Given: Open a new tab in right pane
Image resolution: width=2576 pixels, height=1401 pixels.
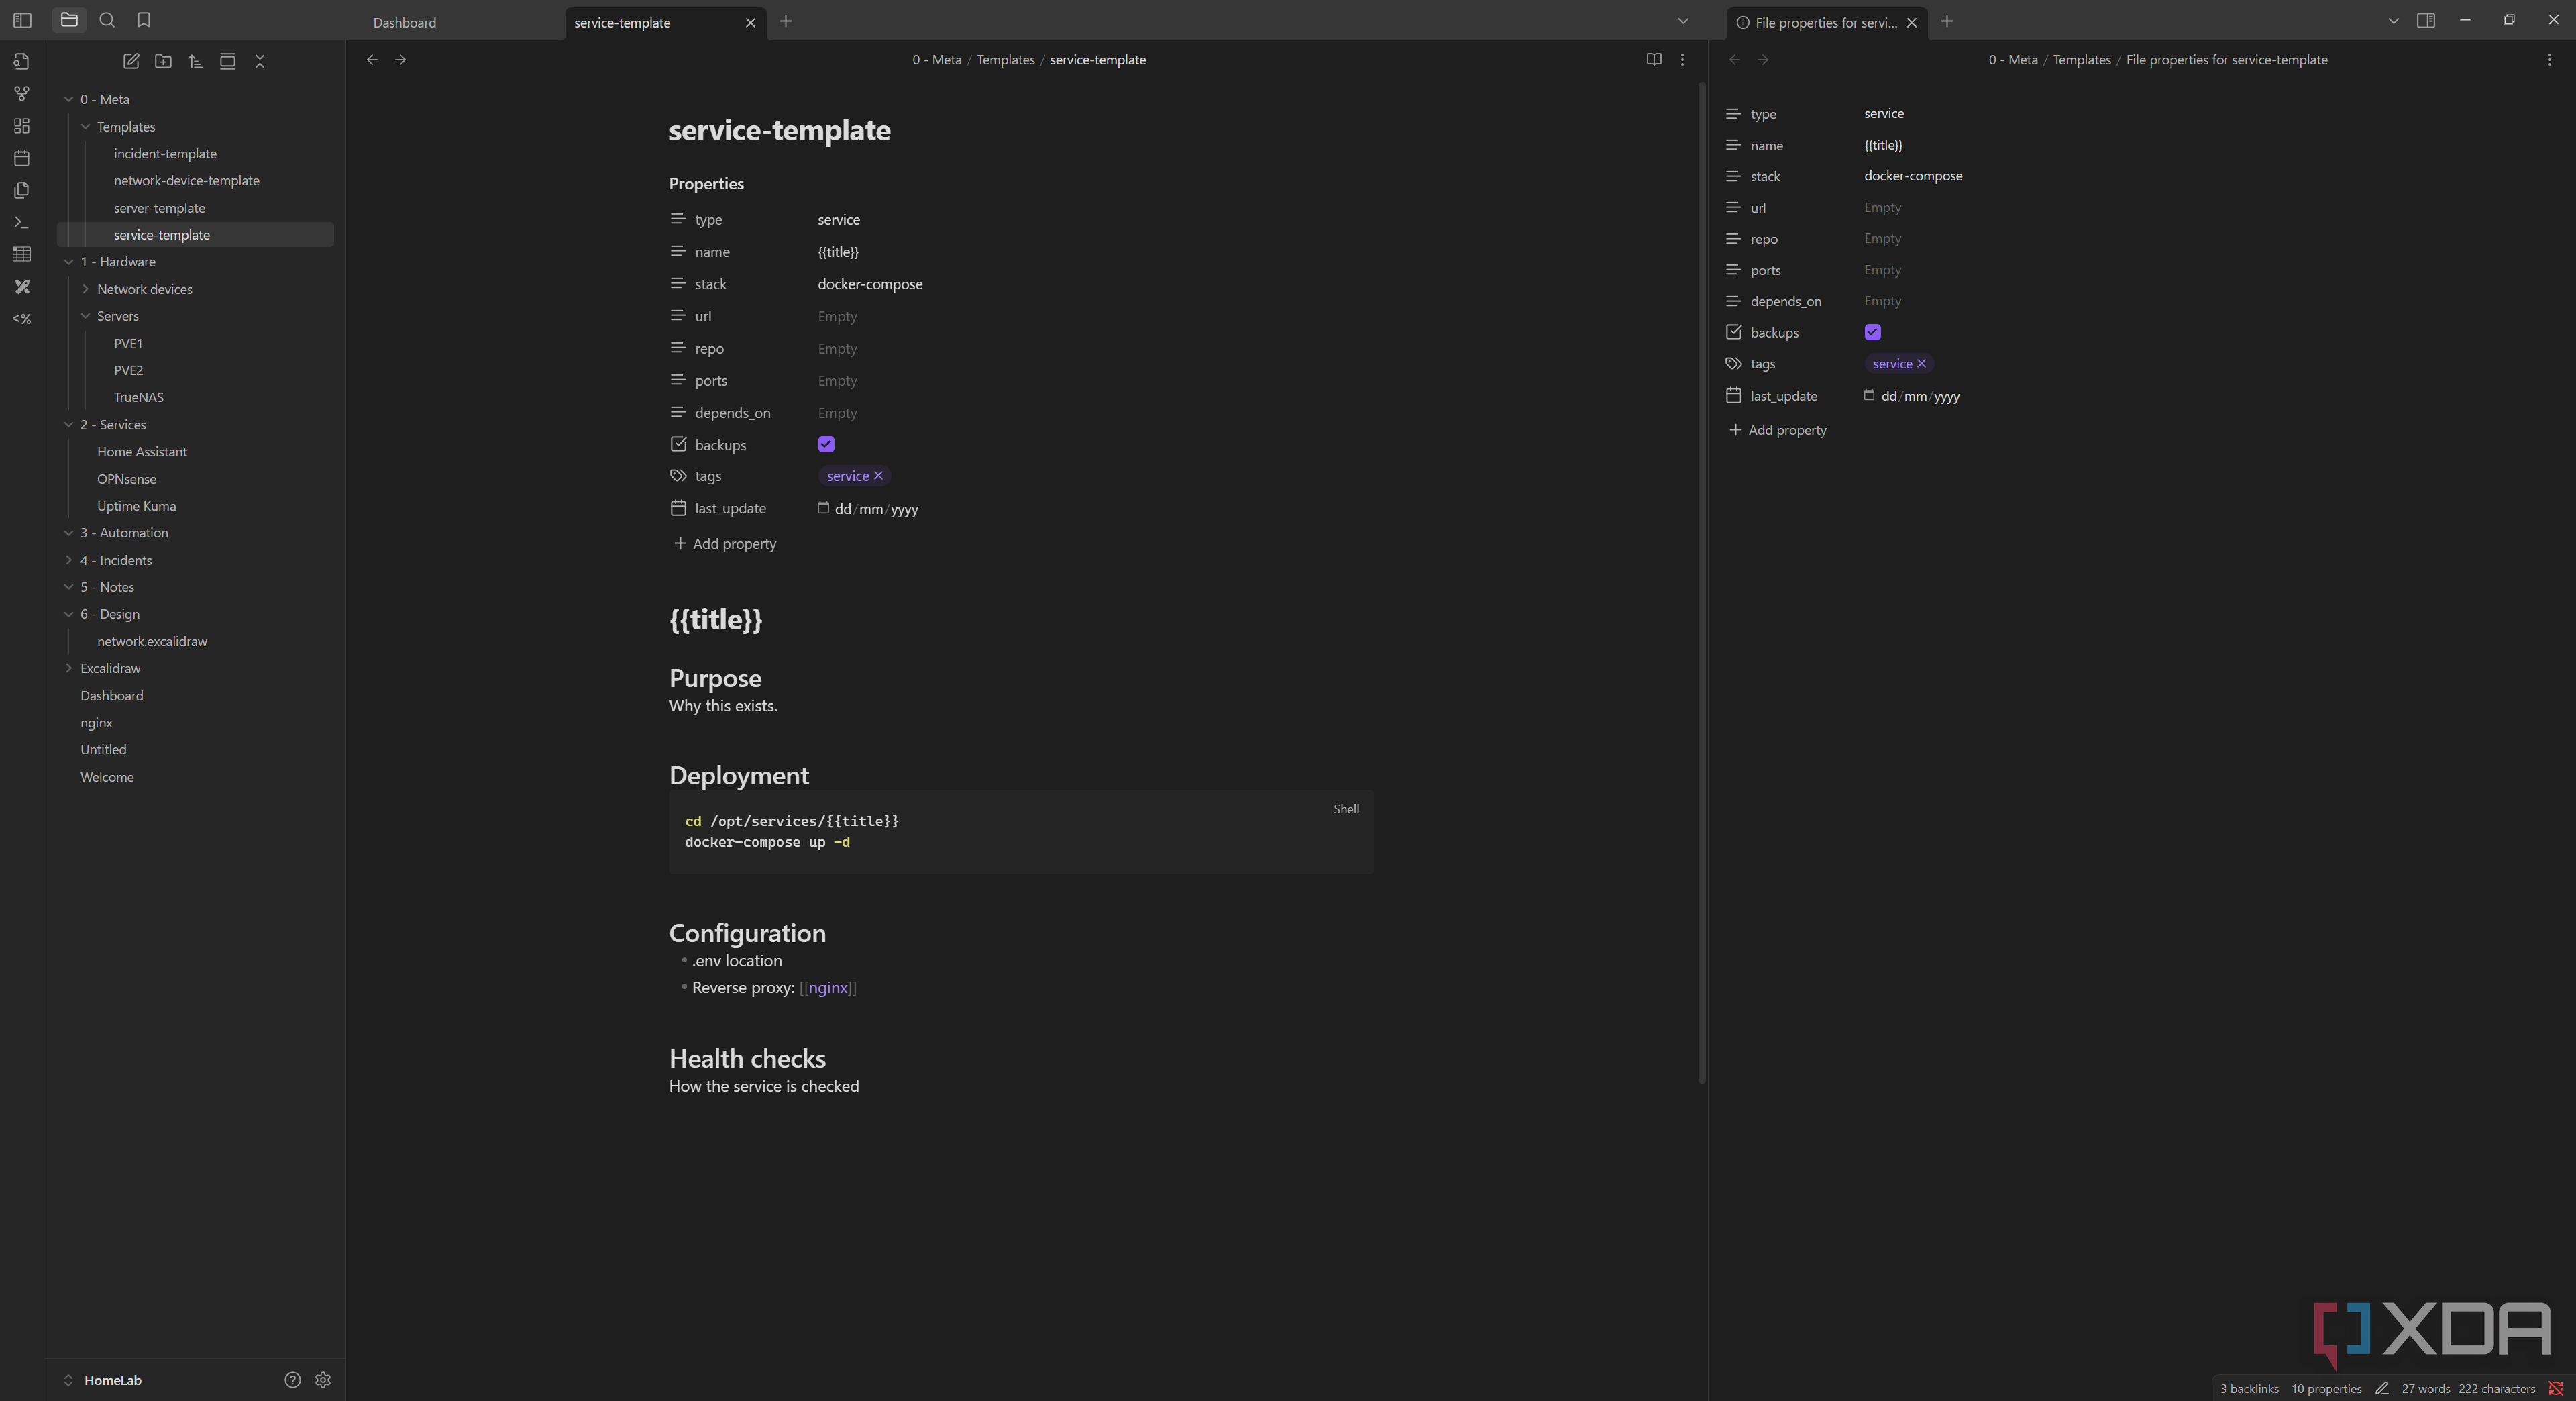Looking at the screenshot, I should tap(1947, 21).
